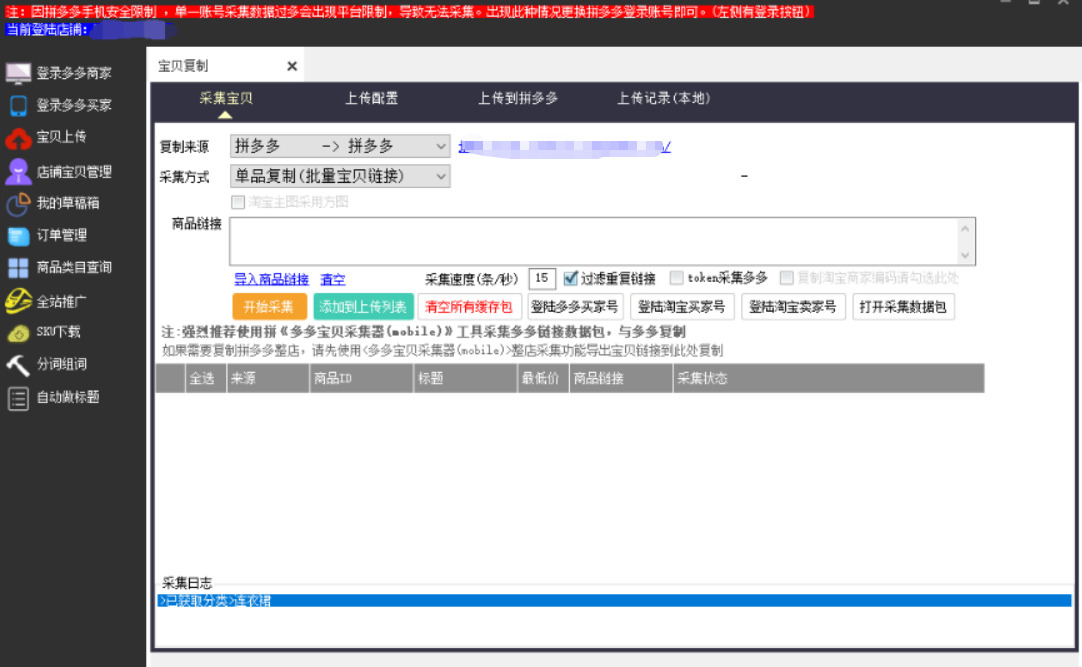Viewport: 1082px width, 667px height.
Task: Close the 宝贝复制 tab
Action: 292,66
